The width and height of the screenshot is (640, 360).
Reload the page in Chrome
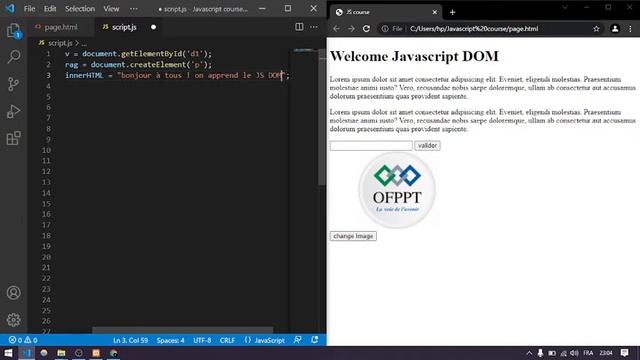(366, 29)
